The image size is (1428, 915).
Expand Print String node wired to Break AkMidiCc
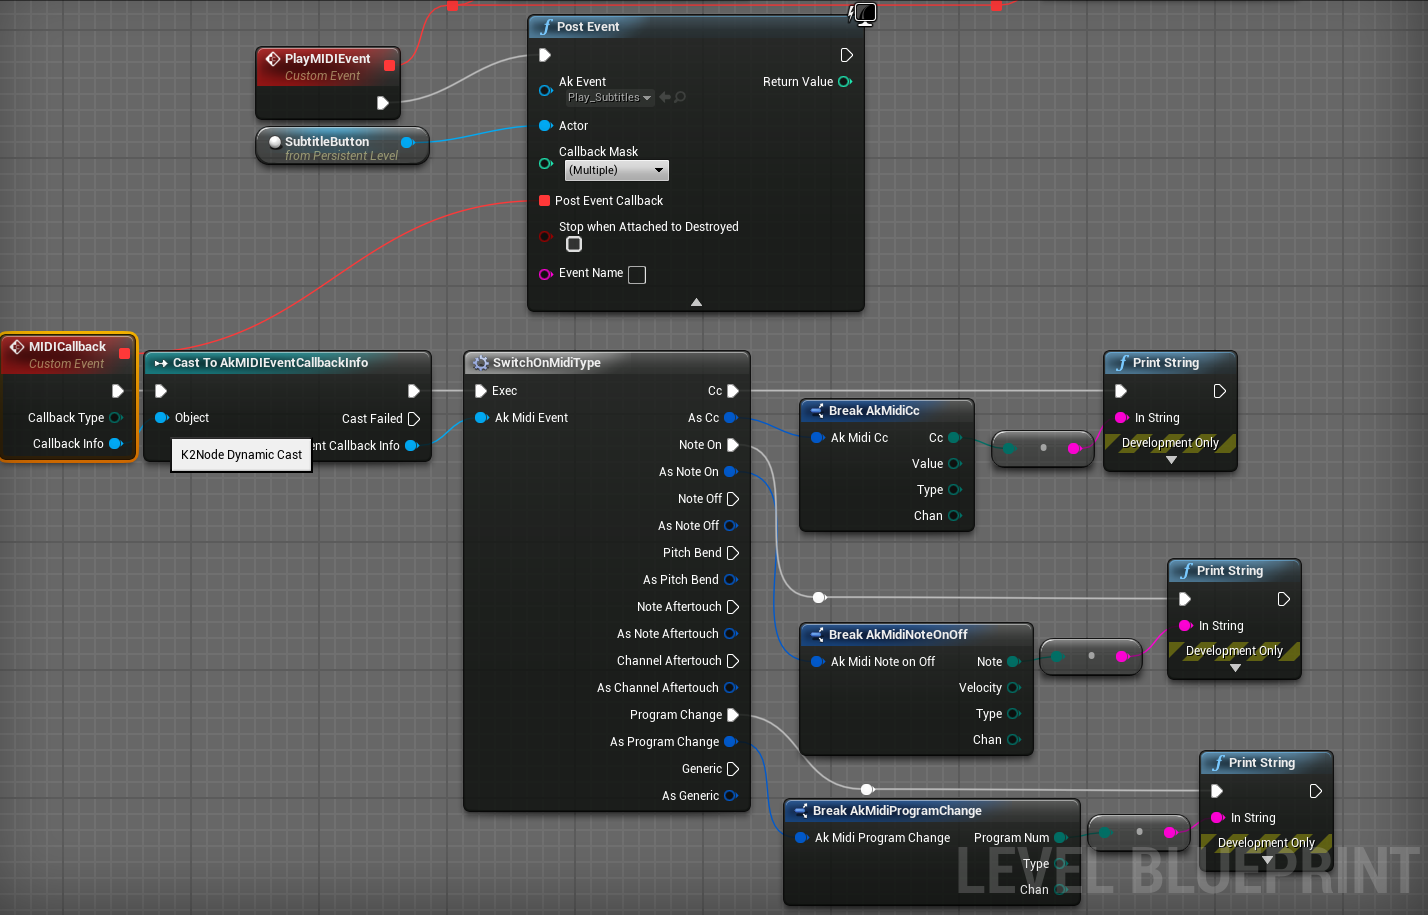(1171, 461)
